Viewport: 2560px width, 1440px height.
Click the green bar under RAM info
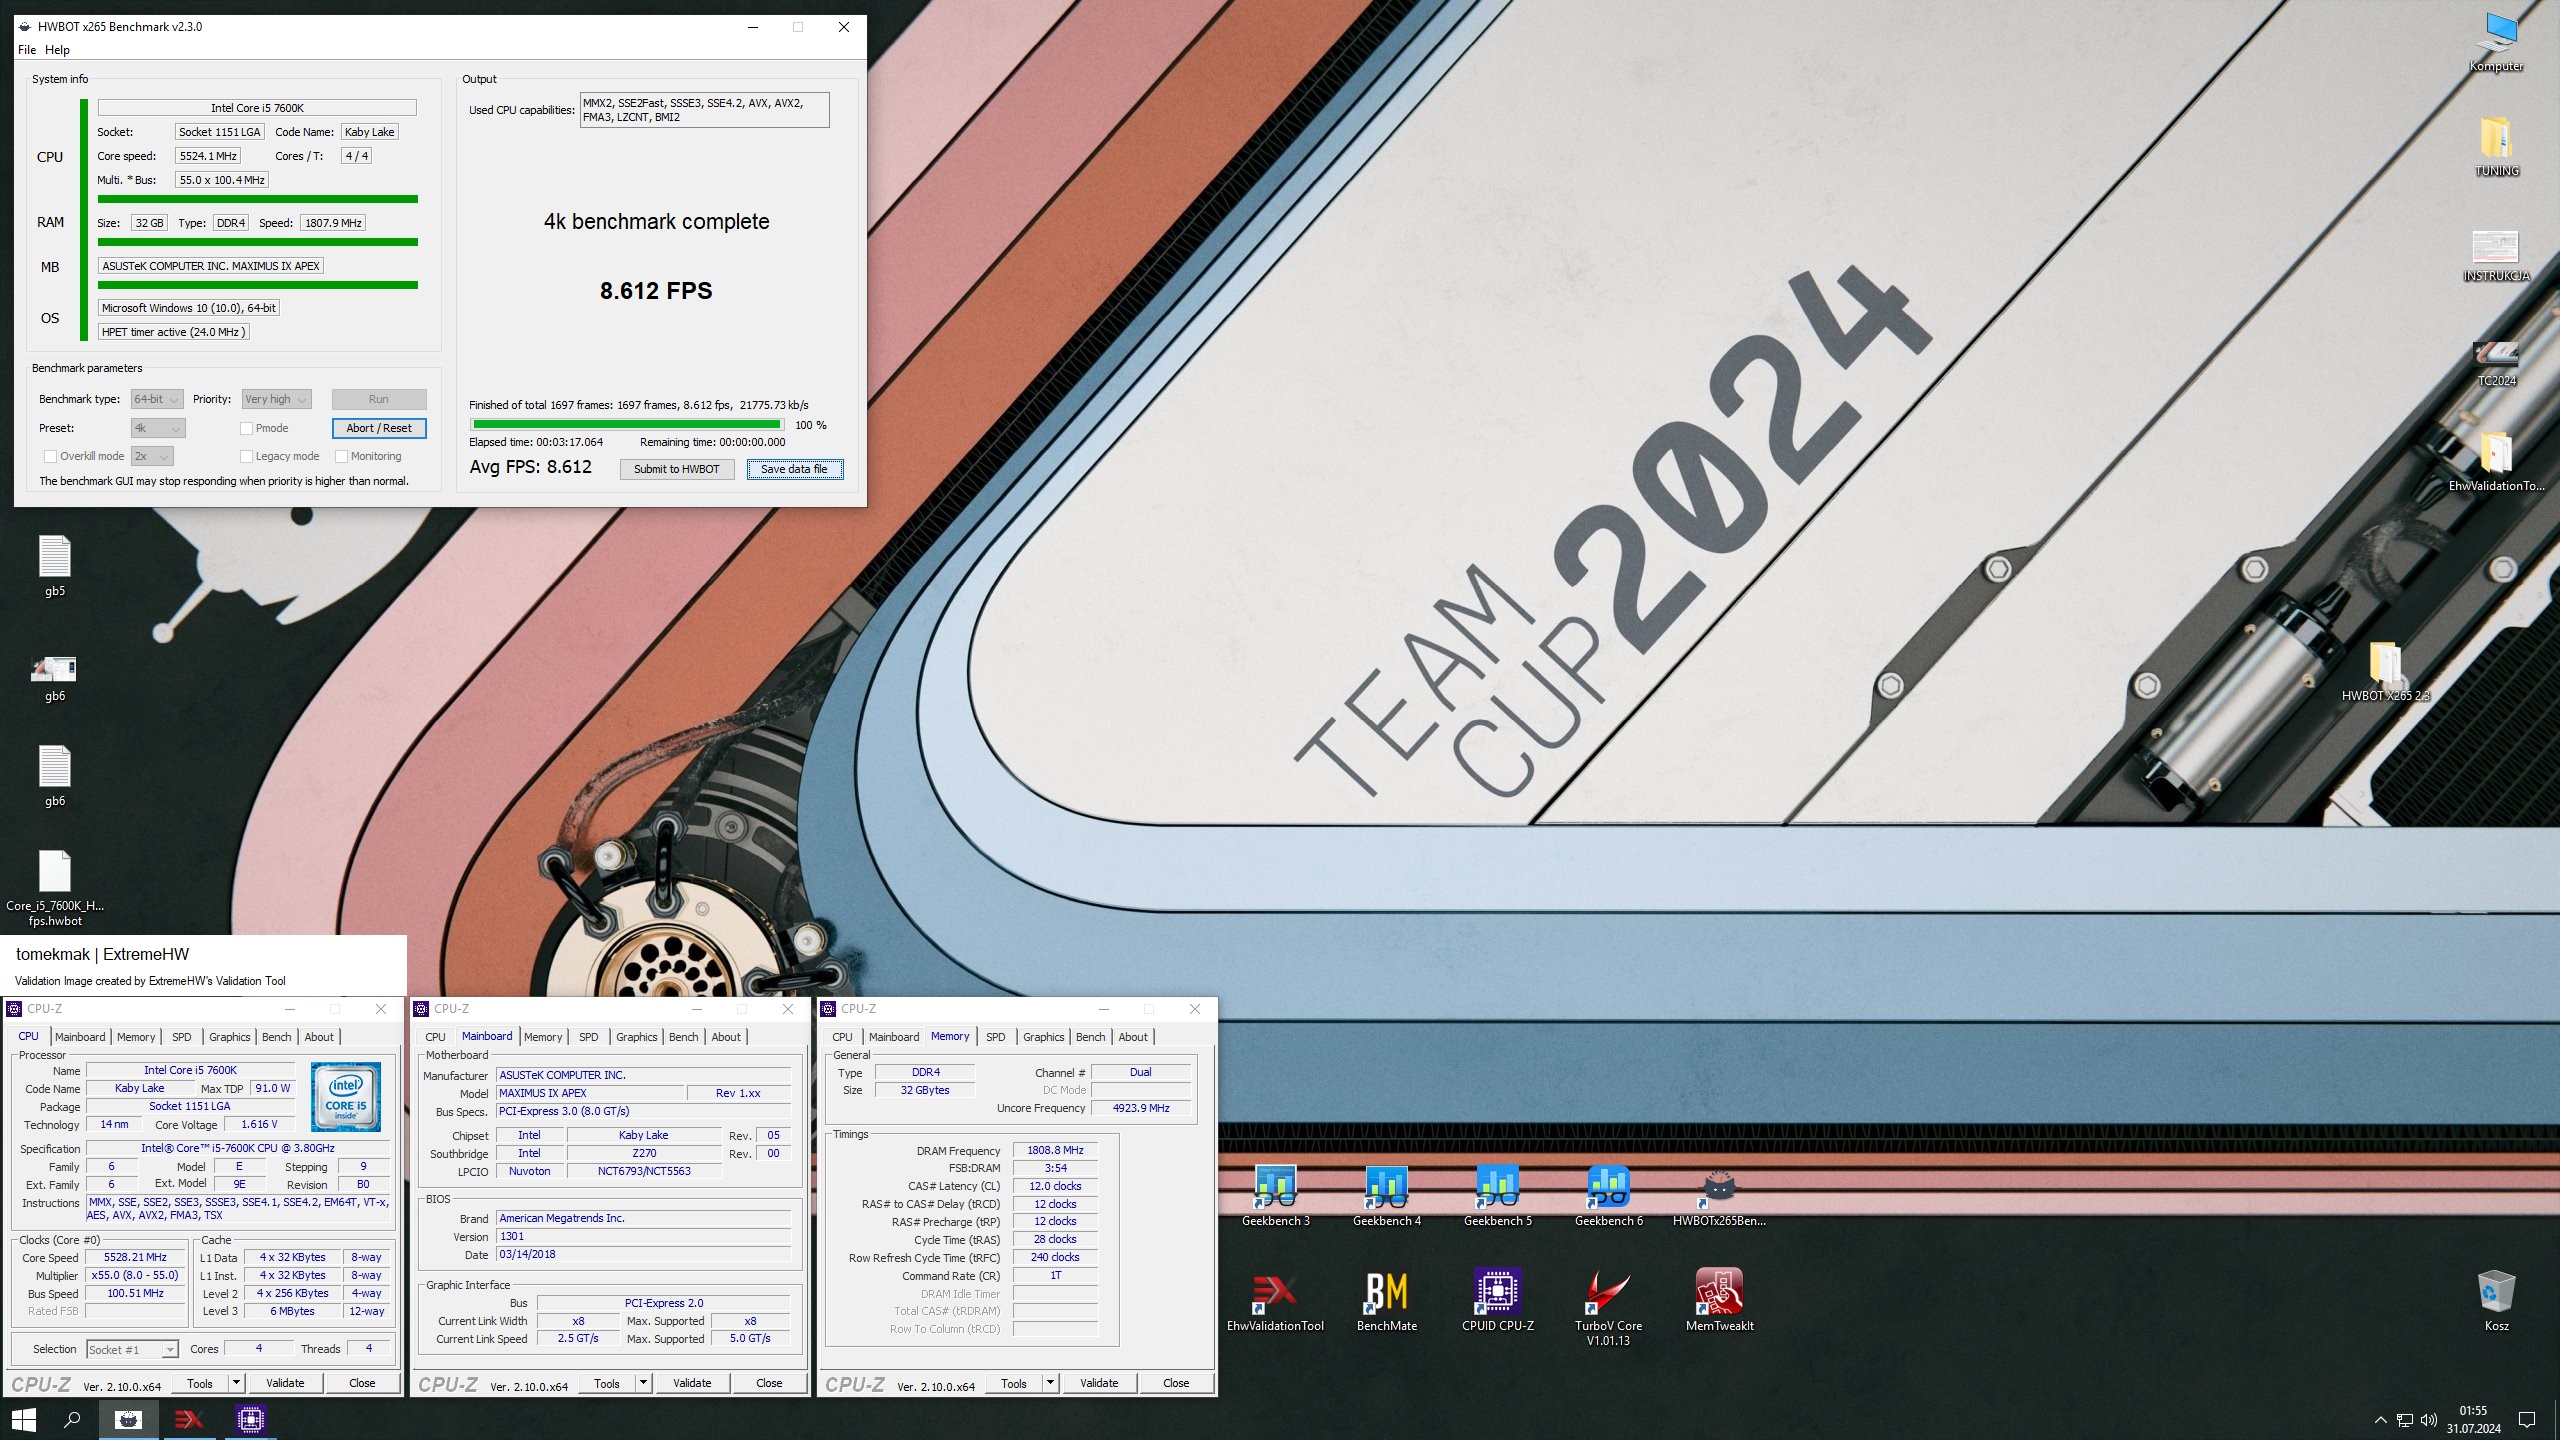click(257, 242)
